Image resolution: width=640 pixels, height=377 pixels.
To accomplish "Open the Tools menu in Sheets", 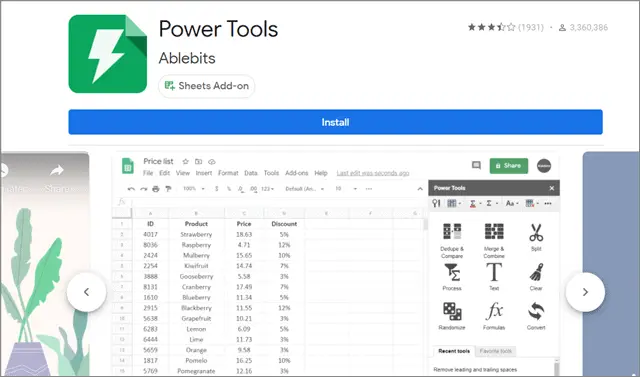I will (x=271, y=173).
